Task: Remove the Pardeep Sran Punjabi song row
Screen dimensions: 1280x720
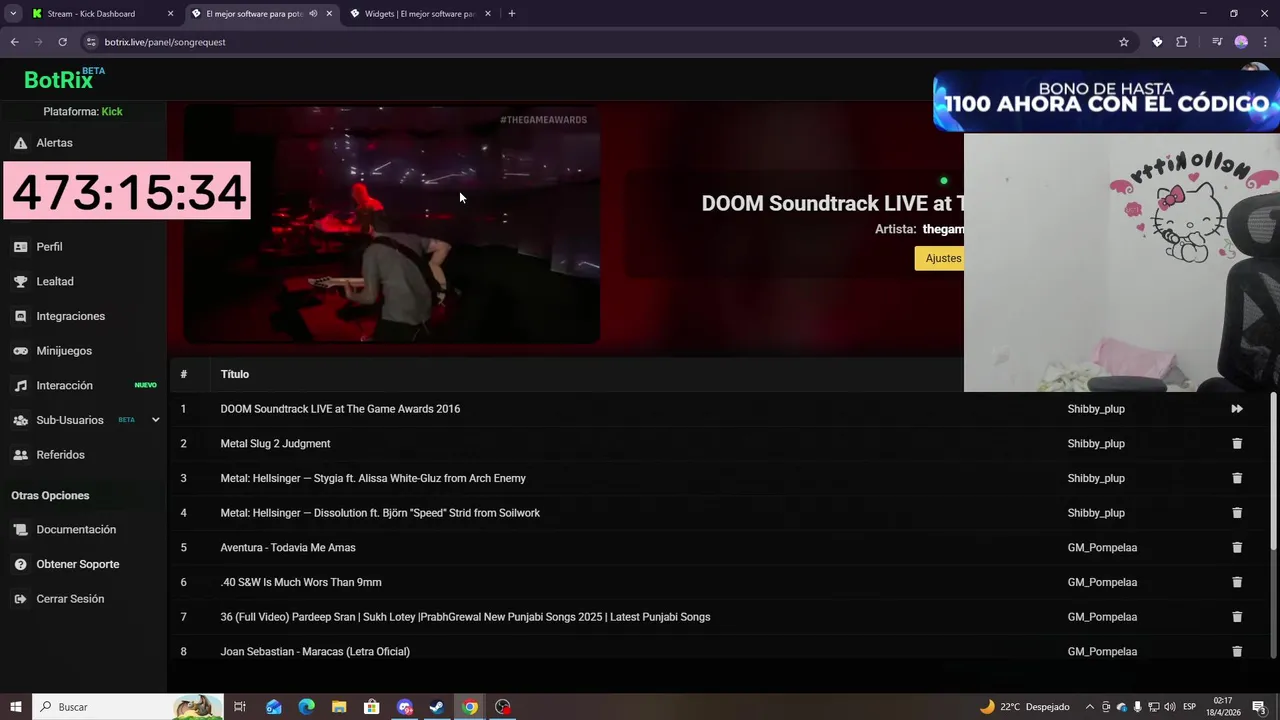Action: point(1237,617)
